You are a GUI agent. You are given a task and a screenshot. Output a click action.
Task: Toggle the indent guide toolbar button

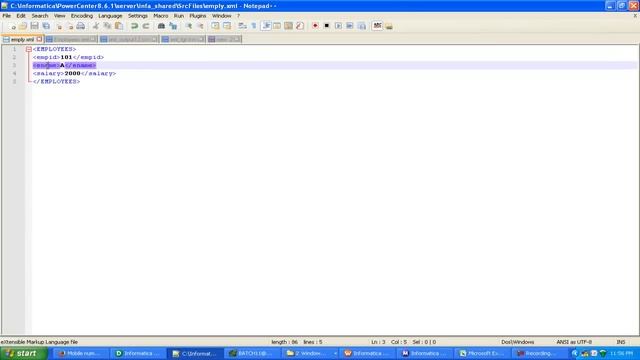[x=266, y=26]
